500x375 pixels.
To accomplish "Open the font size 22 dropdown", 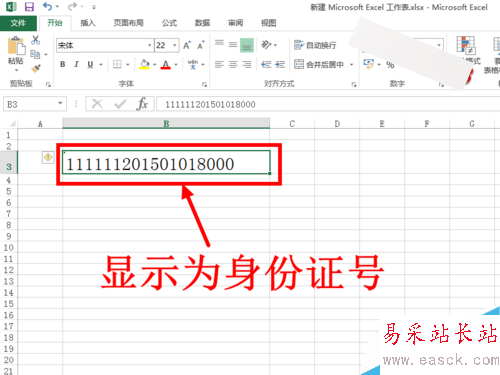I will pos(175,45).
